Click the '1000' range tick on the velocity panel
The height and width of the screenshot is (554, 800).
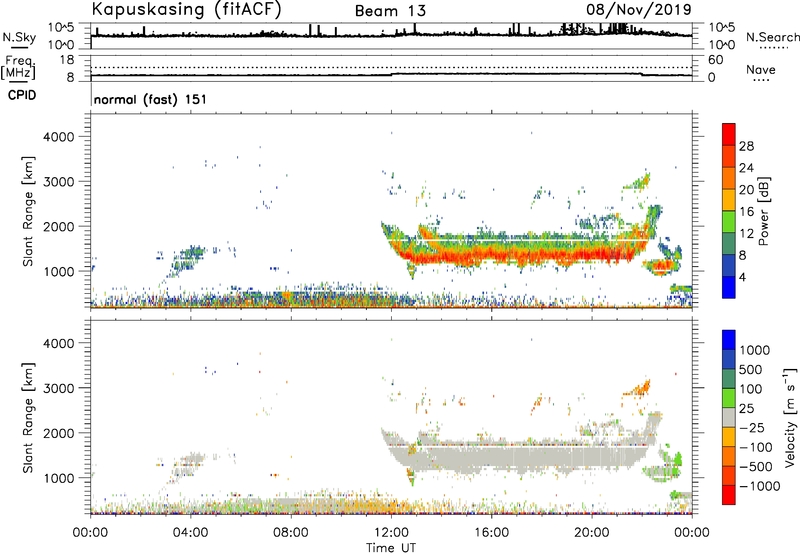pos(58,478)
